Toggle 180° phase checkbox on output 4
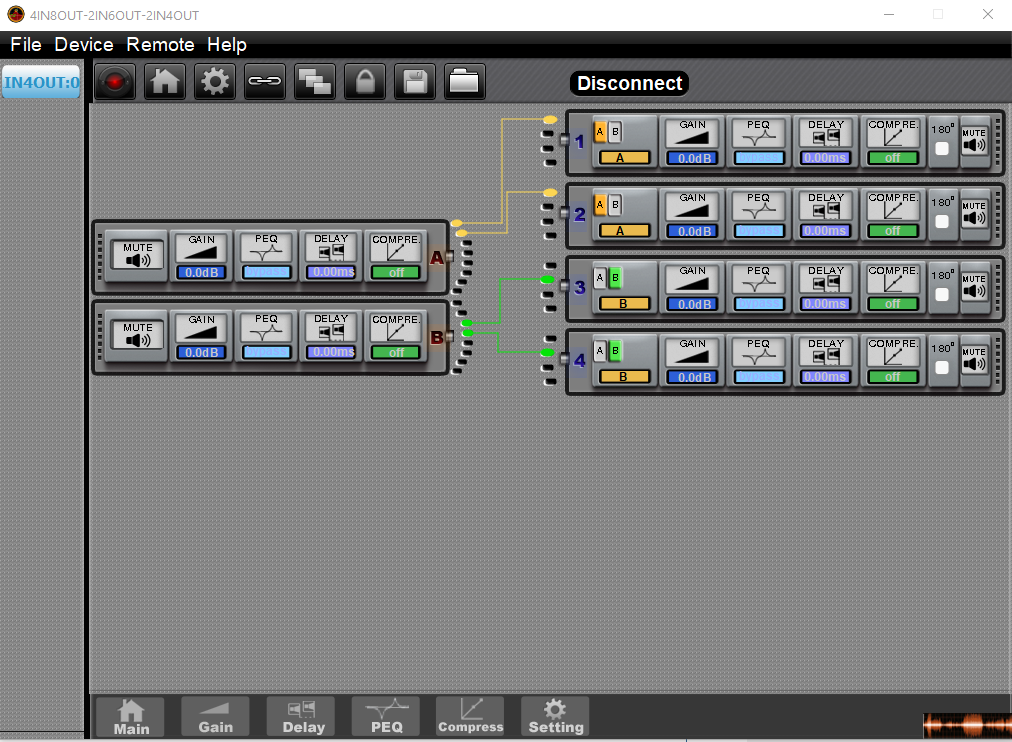Screen dimensions: 1012x742 pos(942,367)
